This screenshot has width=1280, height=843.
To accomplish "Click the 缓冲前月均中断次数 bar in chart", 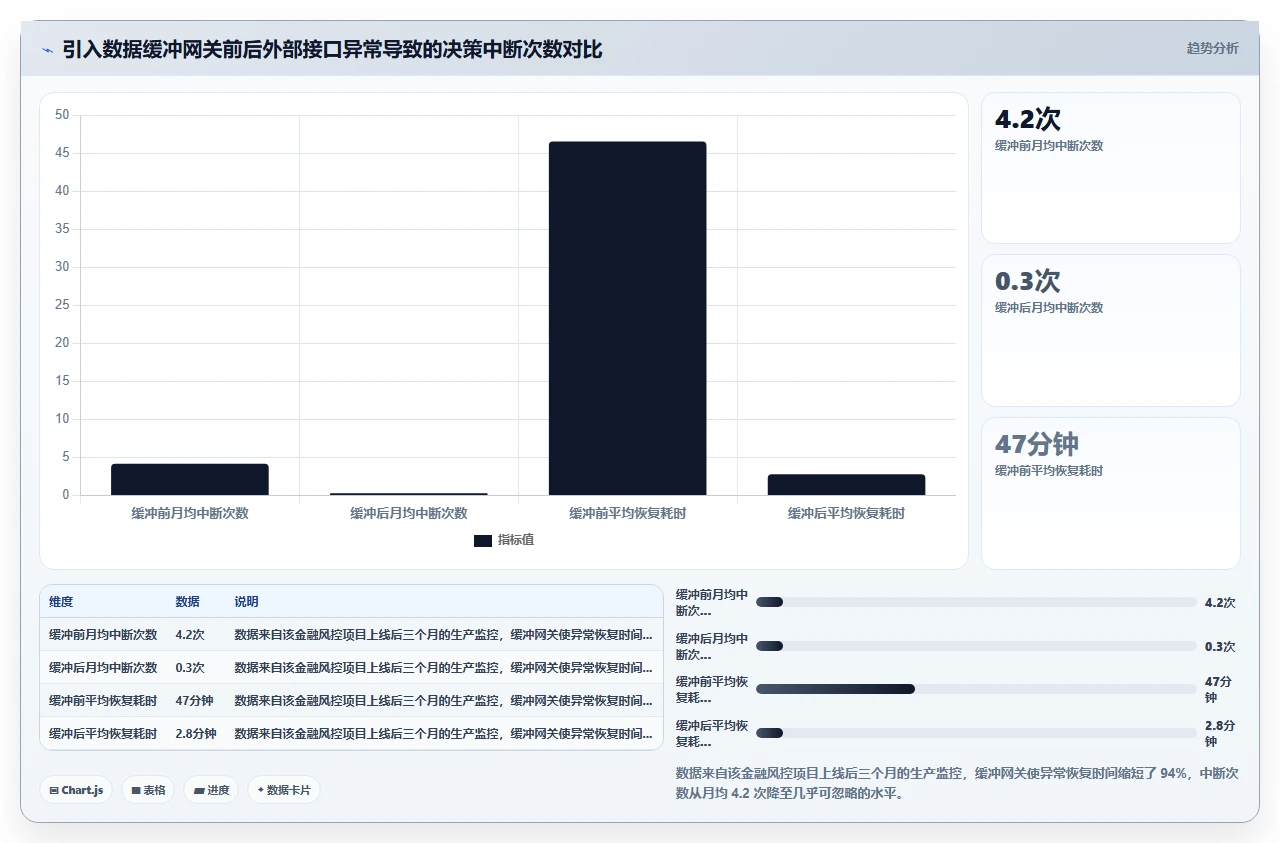I will tap(190, 479).
